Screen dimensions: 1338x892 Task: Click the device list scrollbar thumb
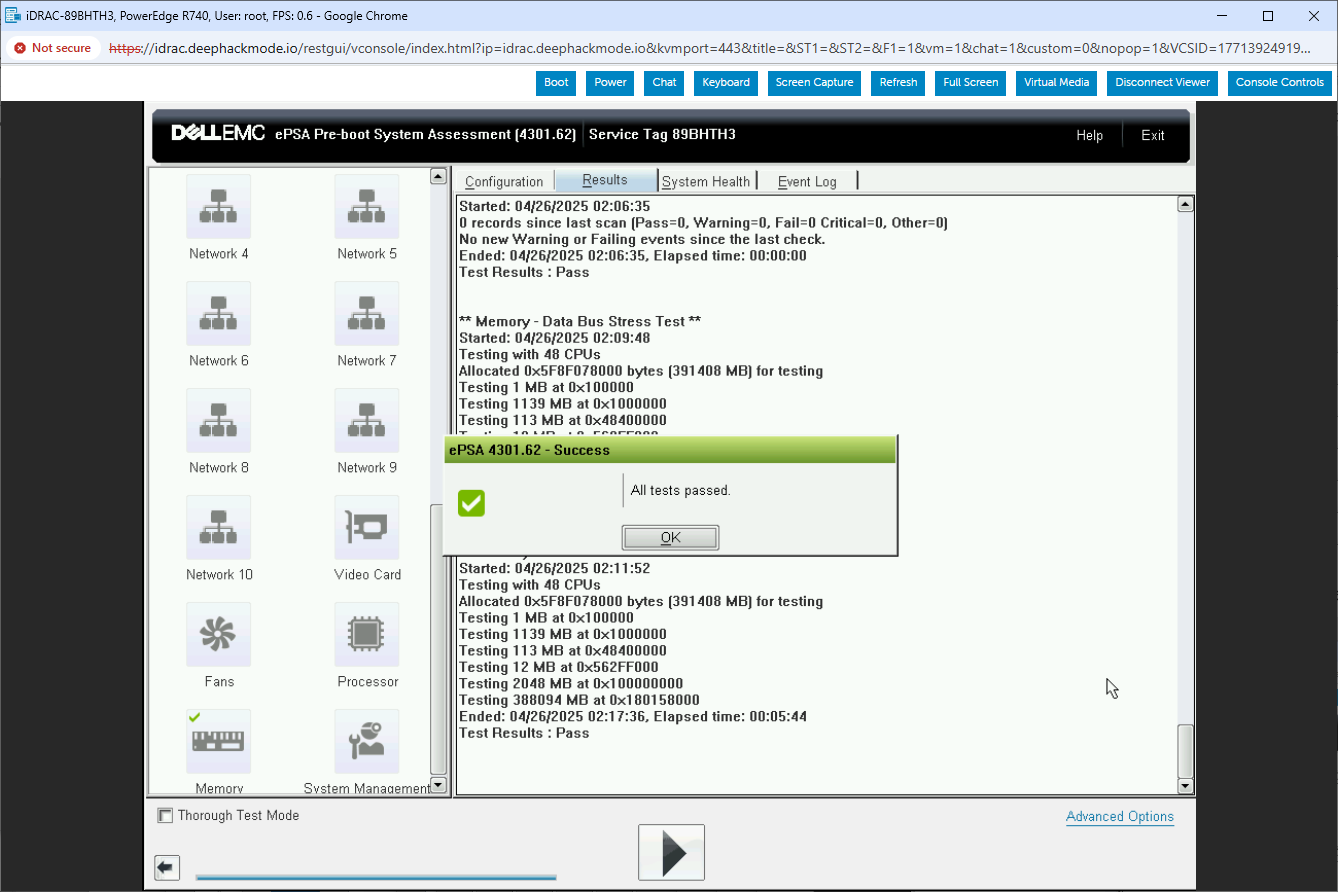coord(438,640)
